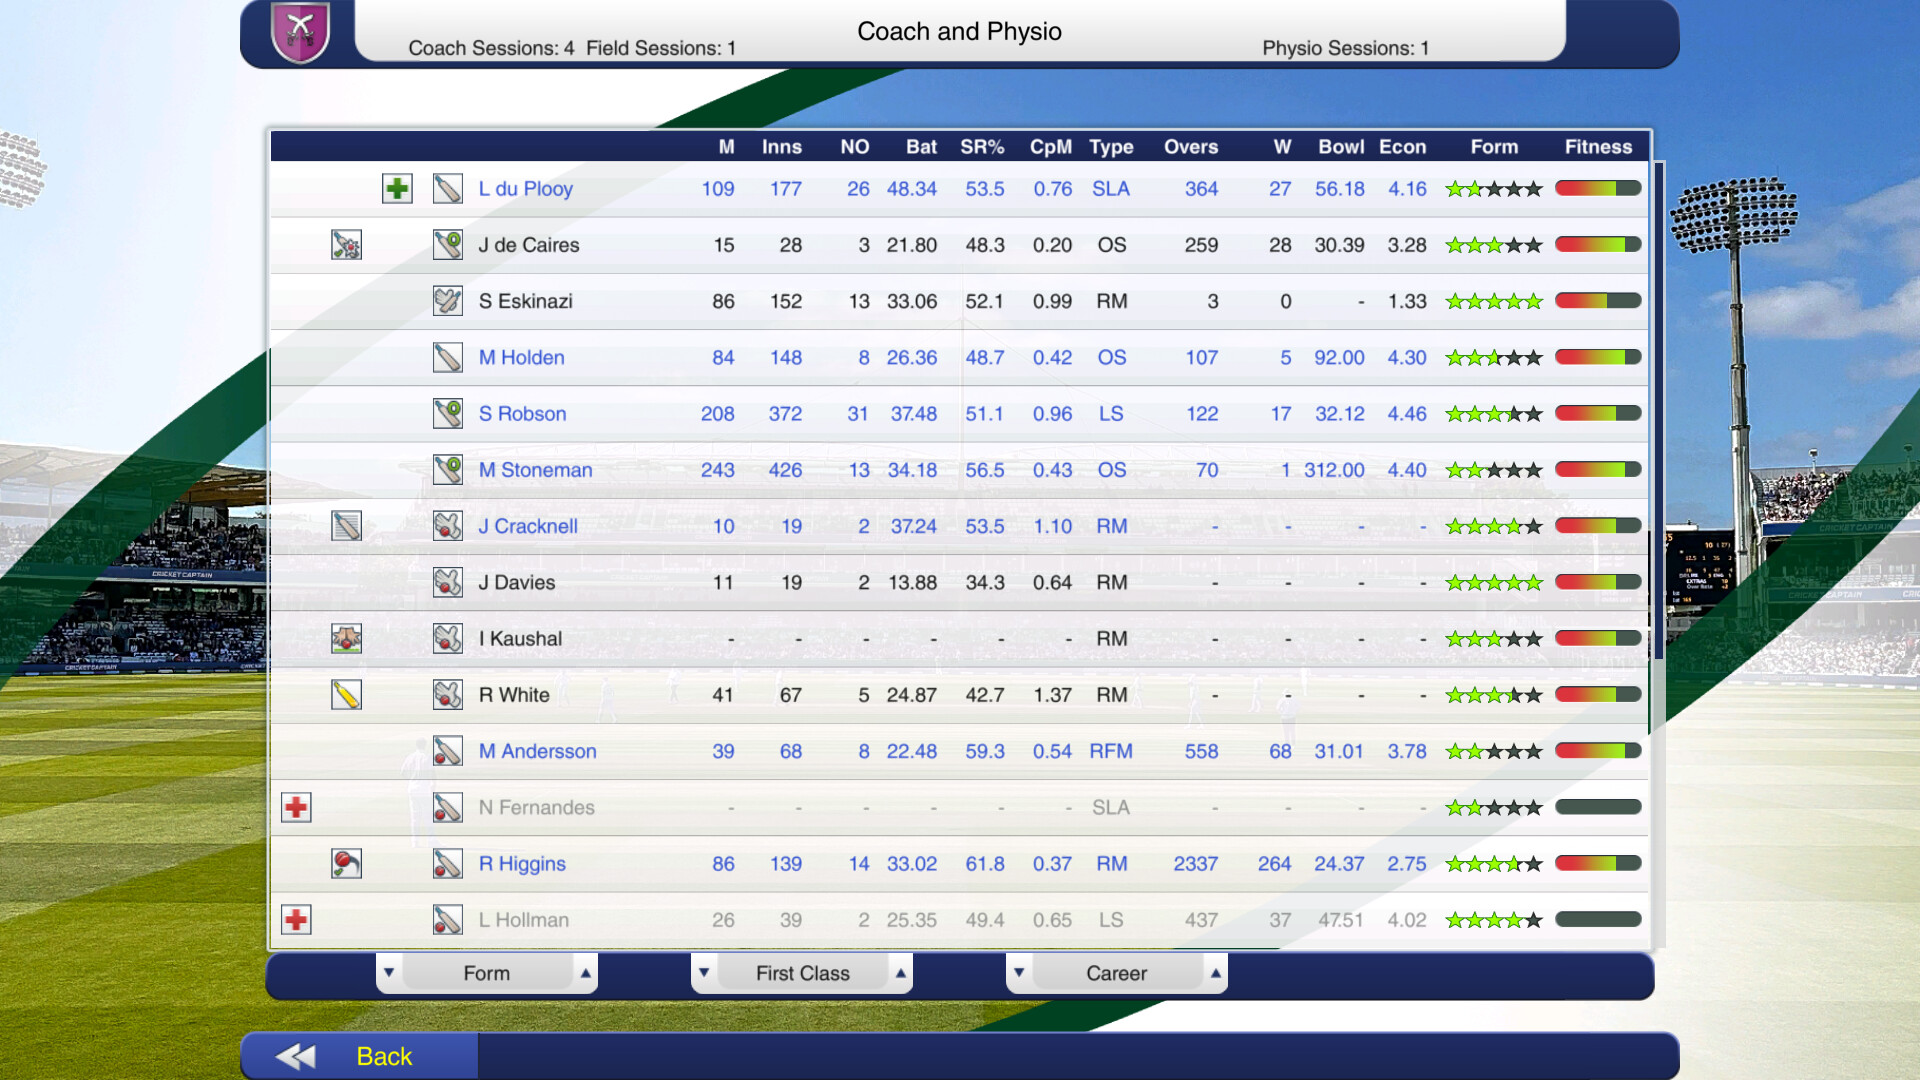Click red injury cross beside N Fernandes
The height and width of the screenshot is (1080, 1920).
click(x=296, y=808)
